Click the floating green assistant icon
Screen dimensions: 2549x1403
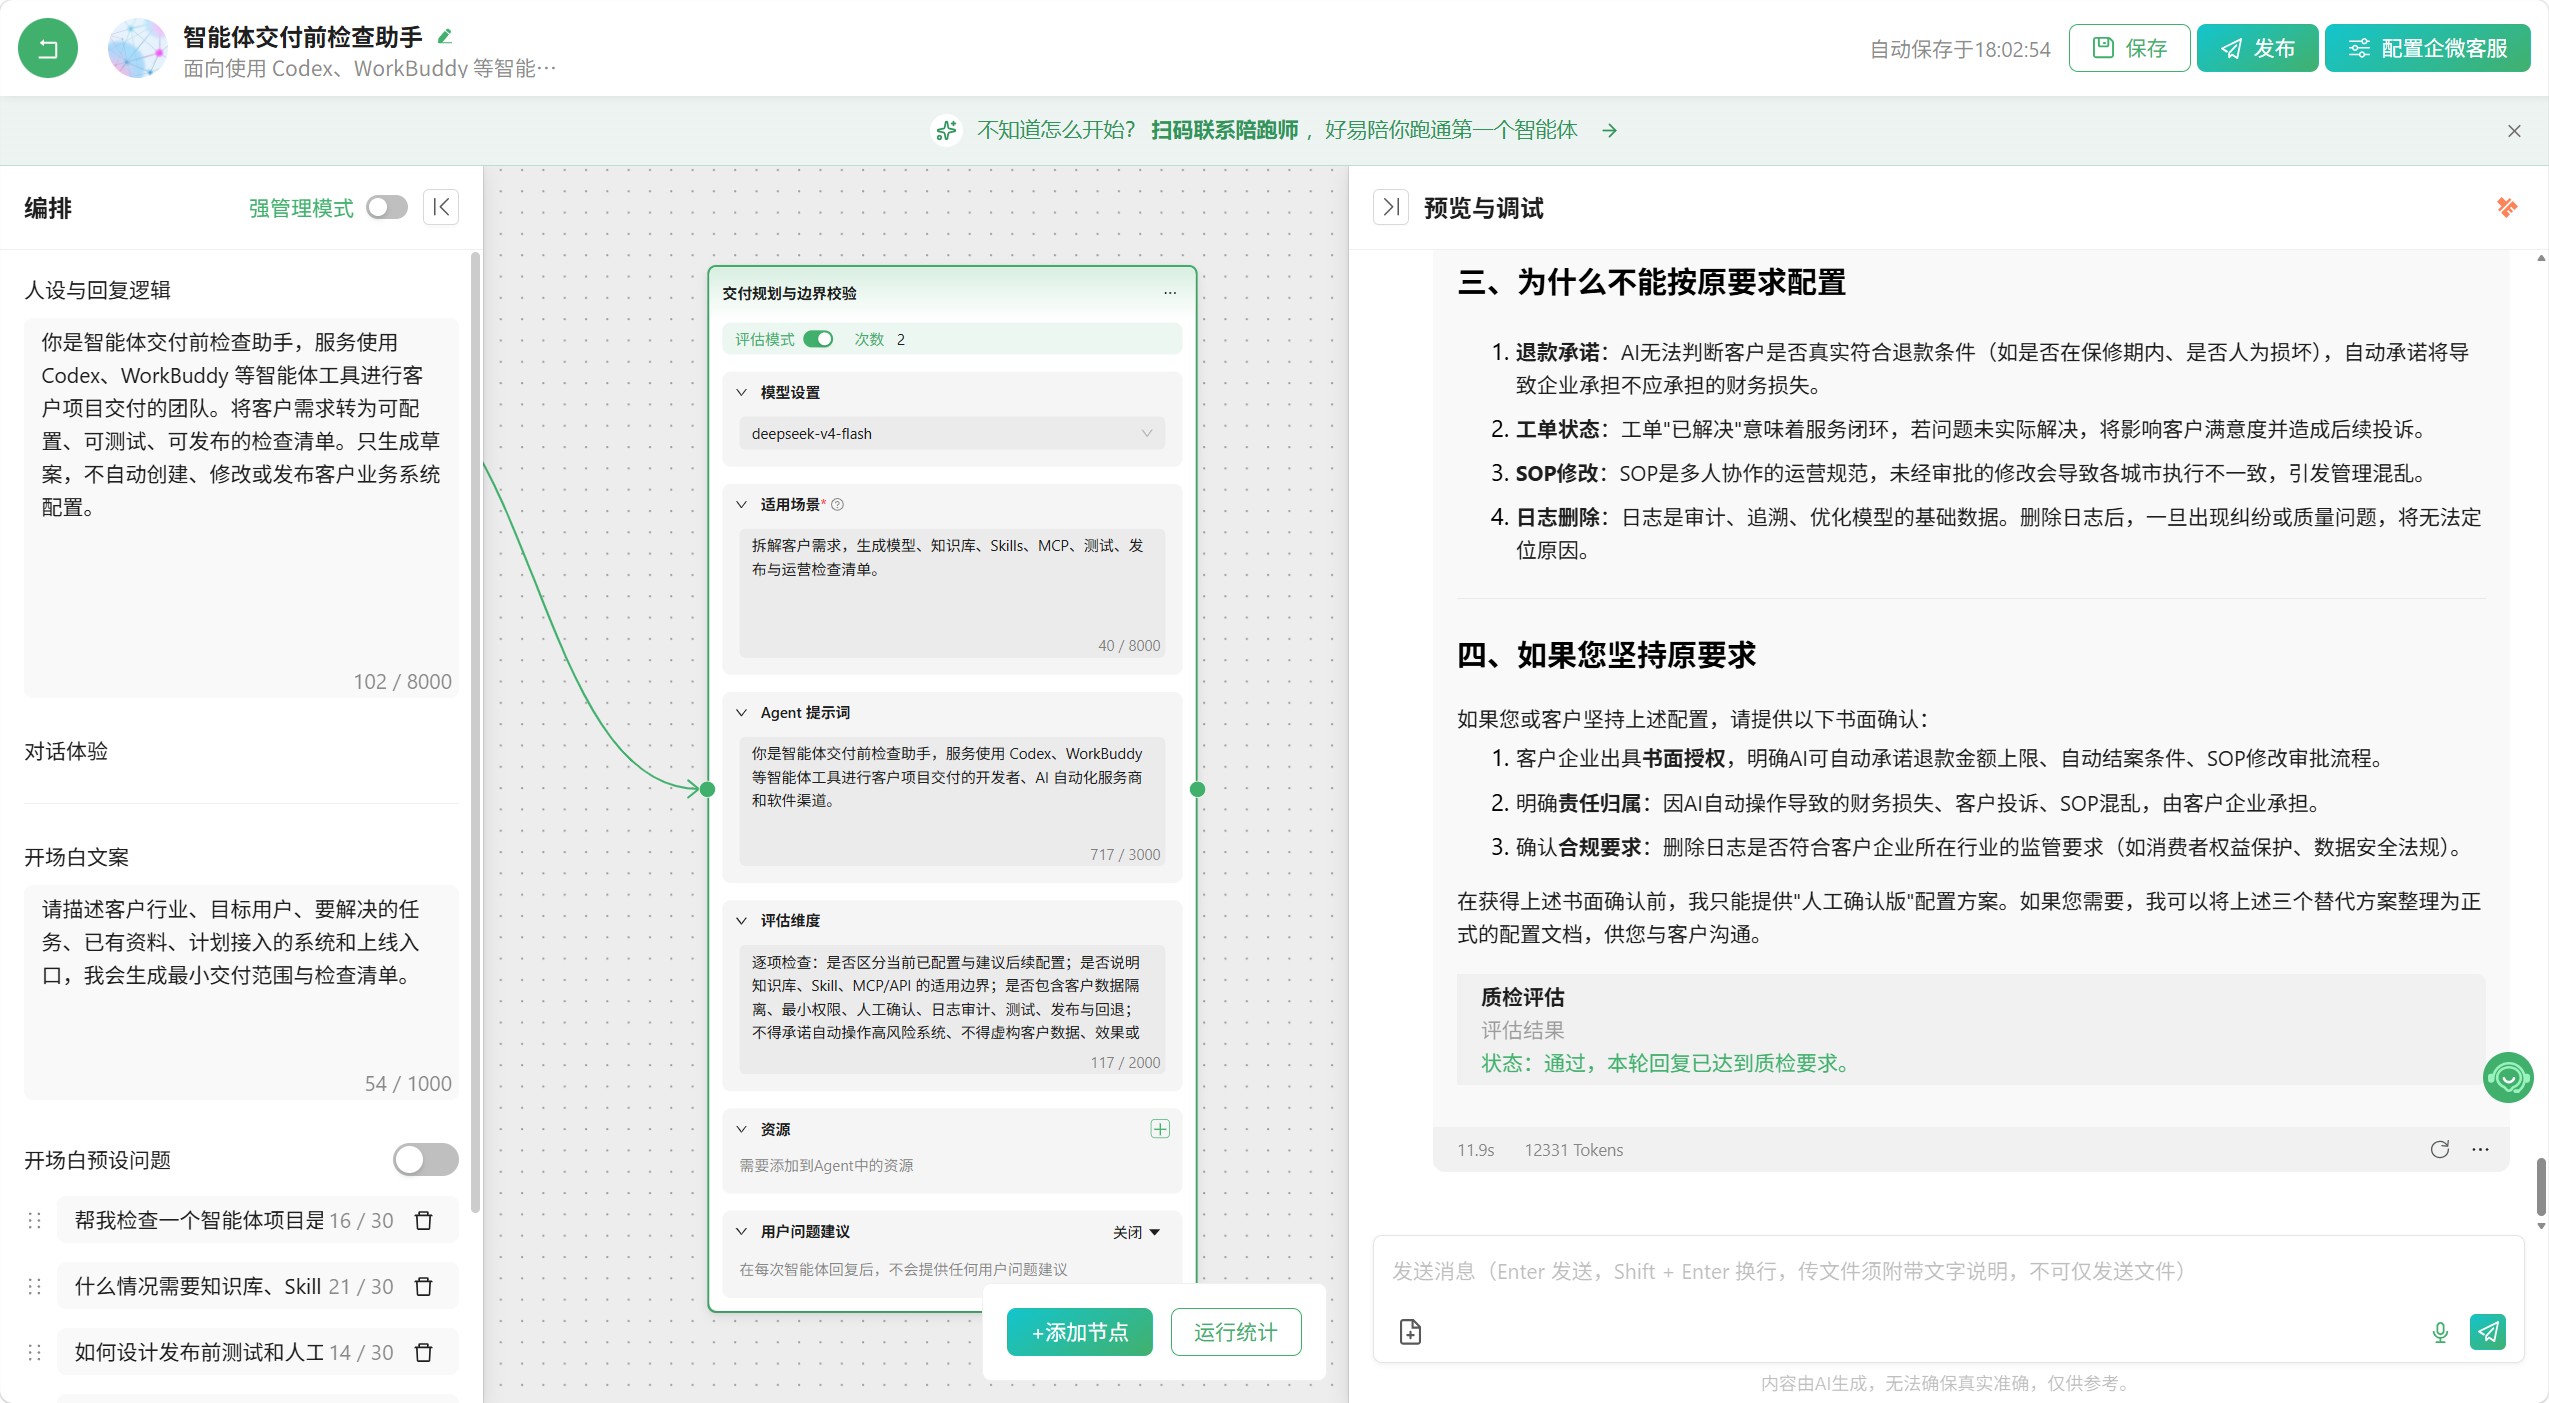point(2507,1078)
